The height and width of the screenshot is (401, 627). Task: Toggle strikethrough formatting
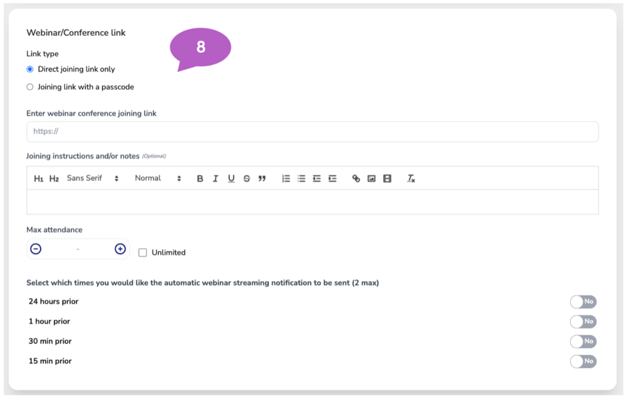pos(247,178)
